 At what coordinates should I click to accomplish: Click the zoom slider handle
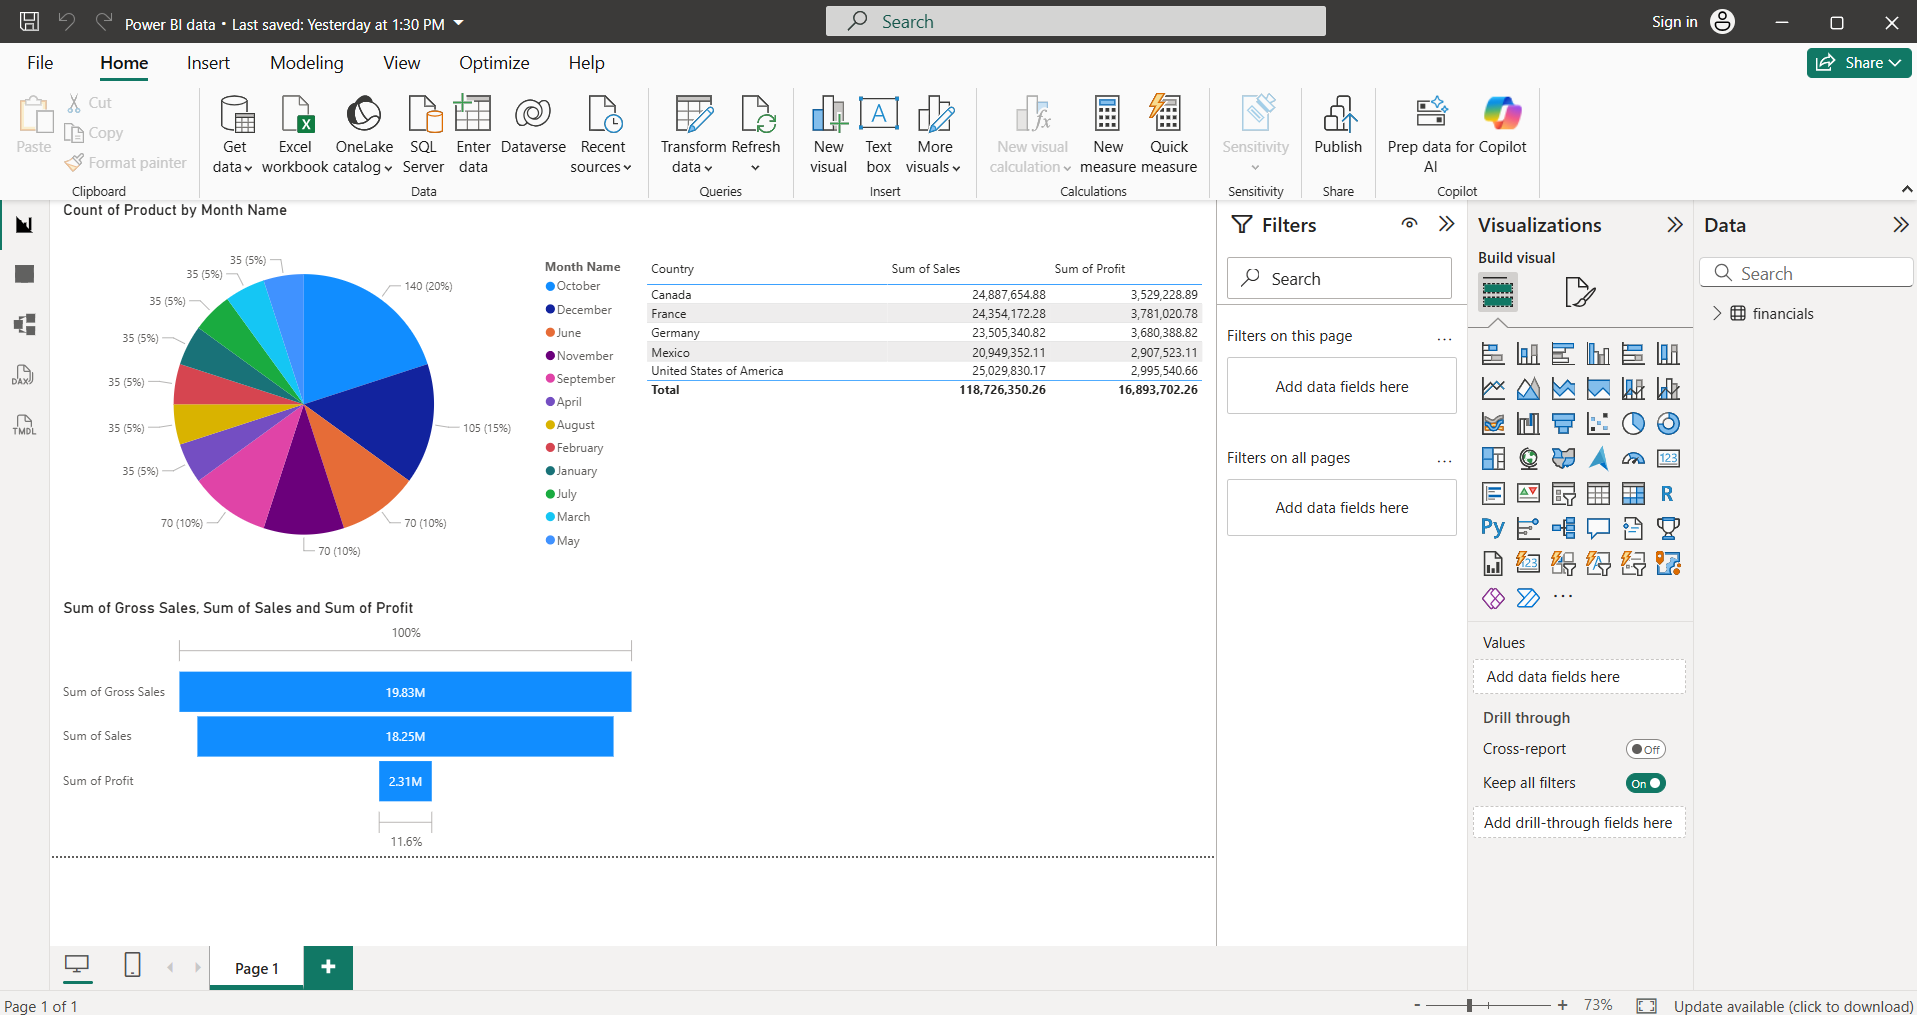coord(1470,1005)
